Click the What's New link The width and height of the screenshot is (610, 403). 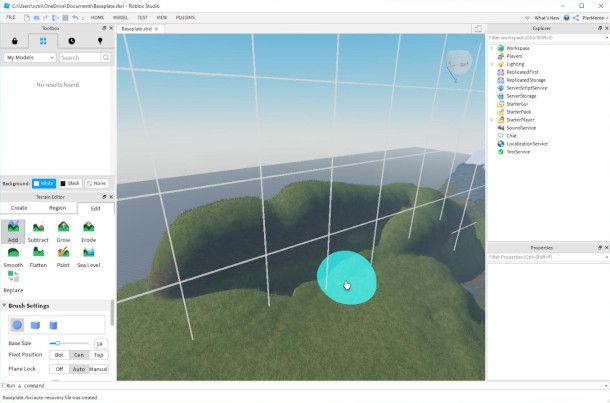tap(547, 18)
